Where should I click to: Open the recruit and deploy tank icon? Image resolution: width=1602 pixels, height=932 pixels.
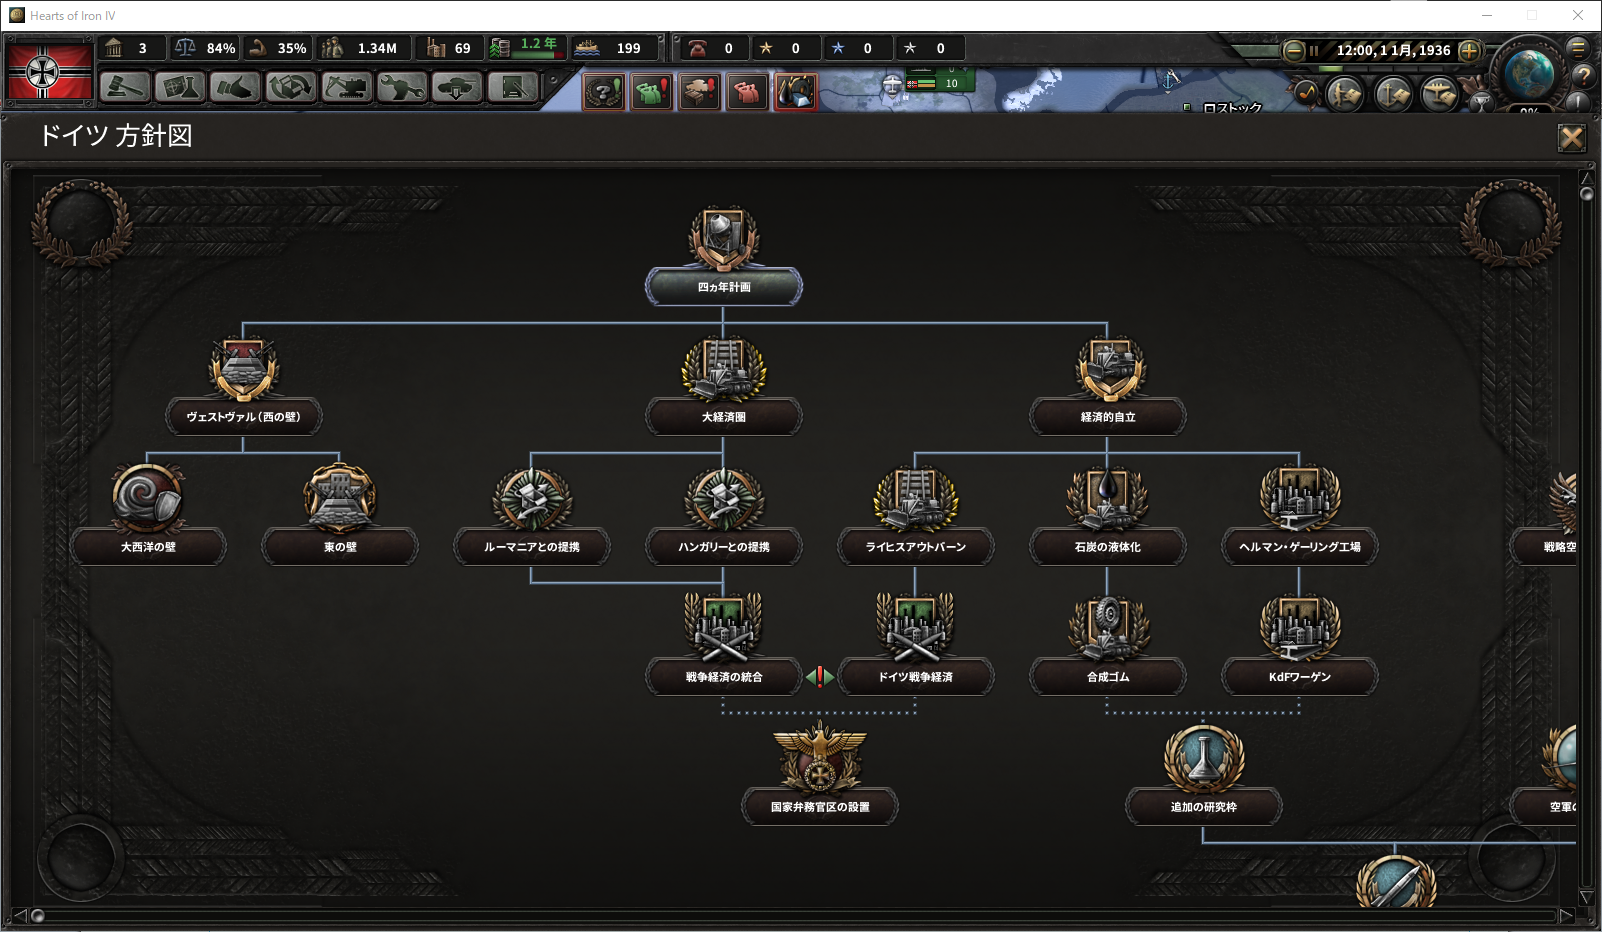click(x=457, y=88)
